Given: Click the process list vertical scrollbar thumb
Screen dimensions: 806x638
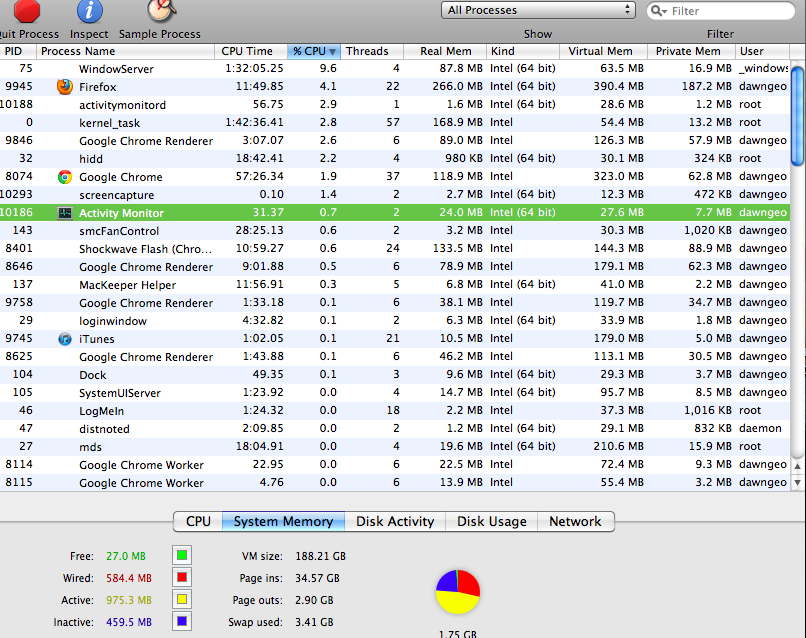Looking at the screenshot, I should click(797, 116).
